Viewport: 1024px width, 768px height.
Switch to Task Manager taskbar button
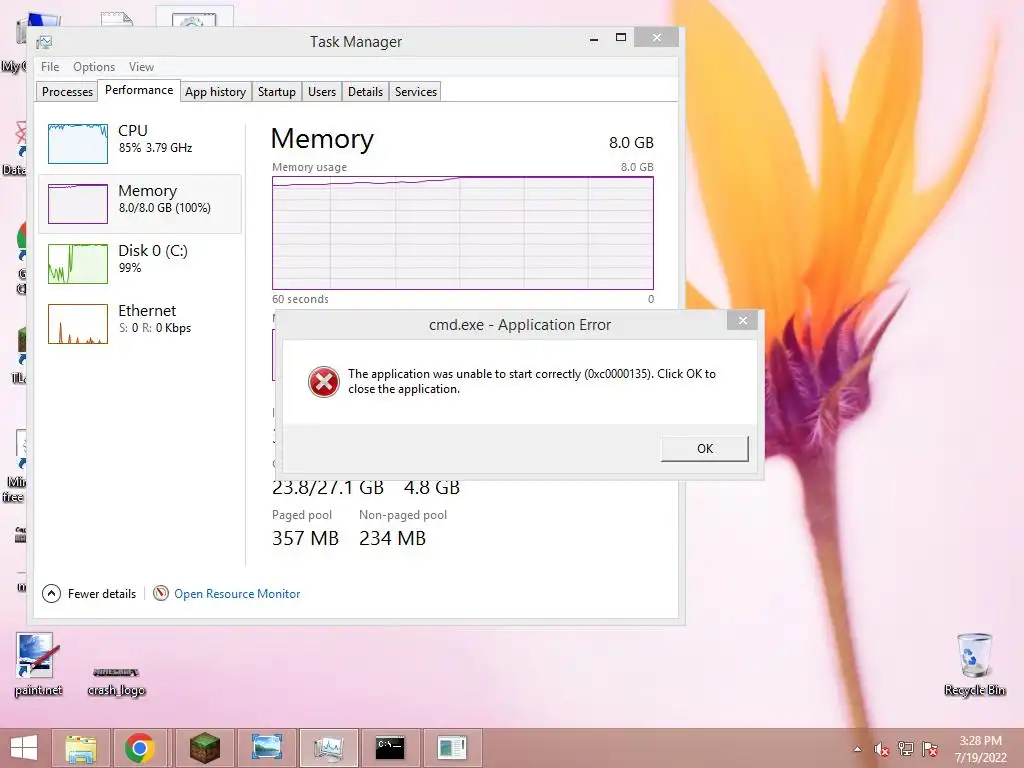point(328,748)
